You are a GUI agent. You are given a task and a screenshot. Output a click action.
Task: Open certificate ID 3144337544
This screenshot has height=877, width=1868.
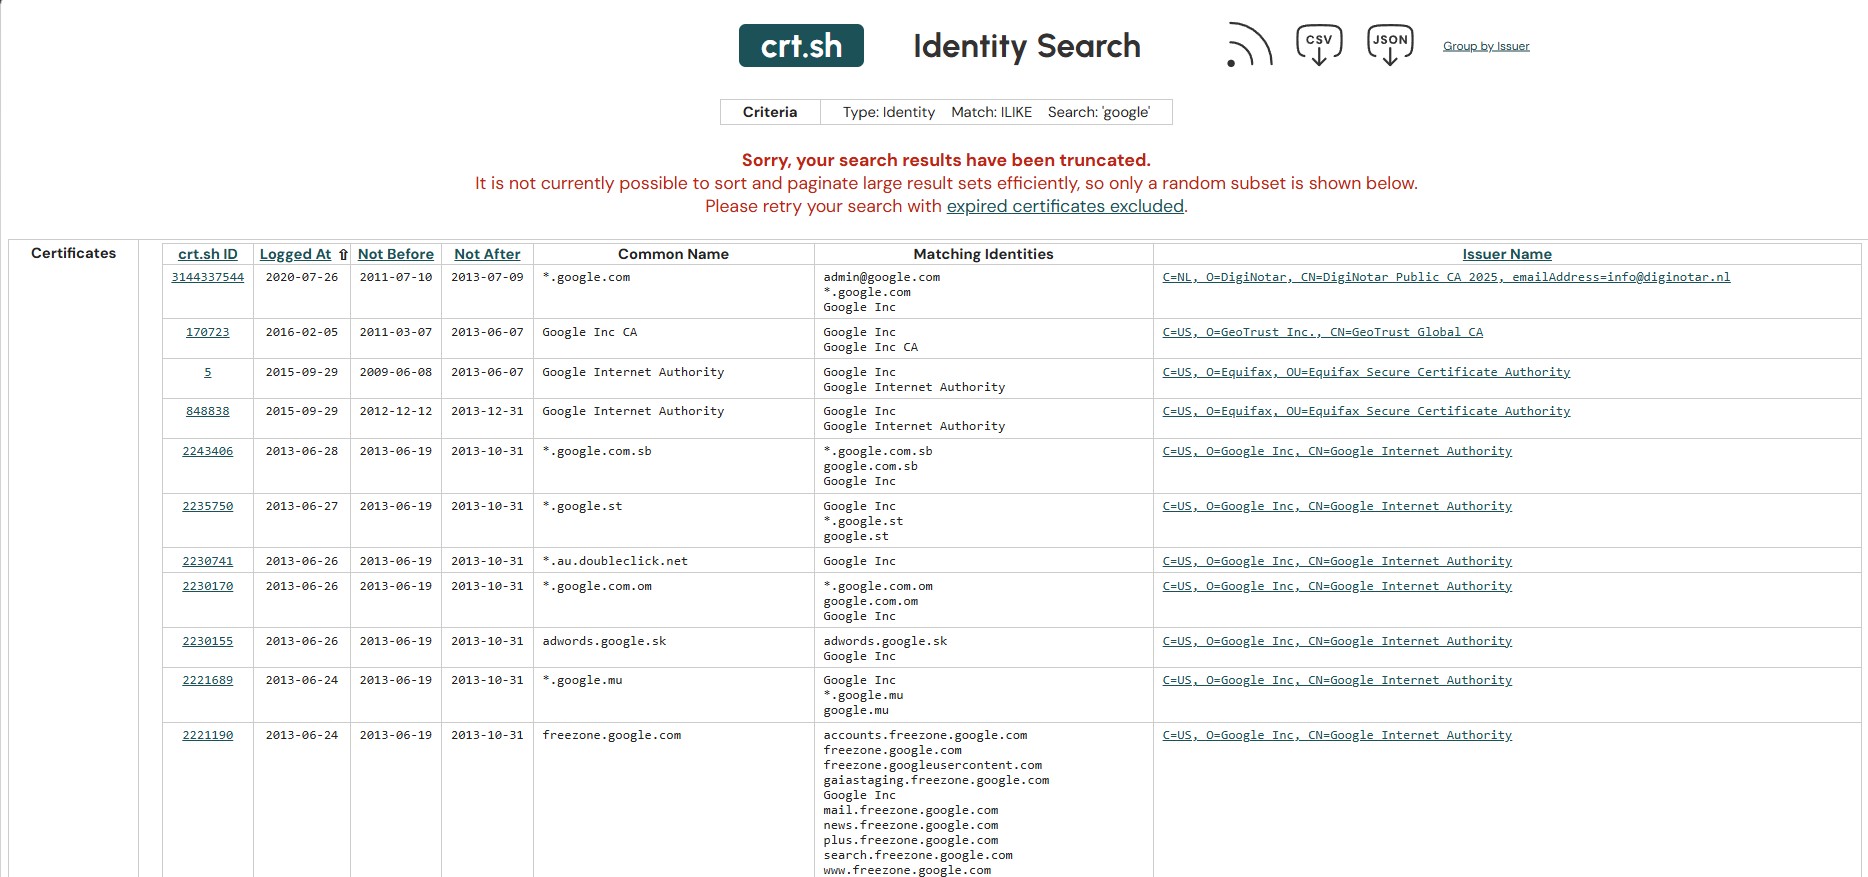tap(208, 277)
